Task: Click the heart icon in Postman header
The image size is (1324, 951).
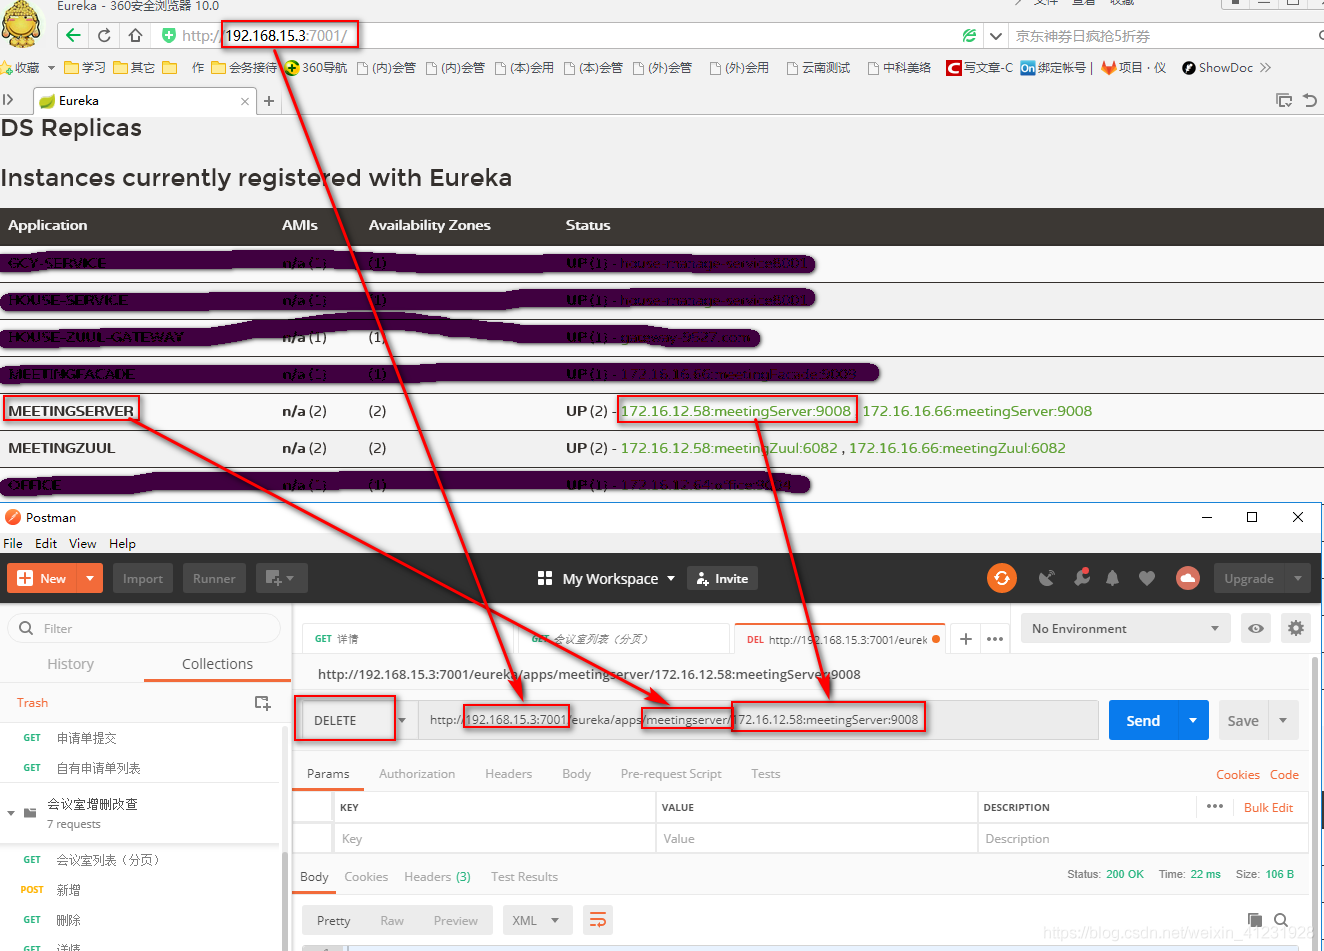Action: (x=1147, y=578)
